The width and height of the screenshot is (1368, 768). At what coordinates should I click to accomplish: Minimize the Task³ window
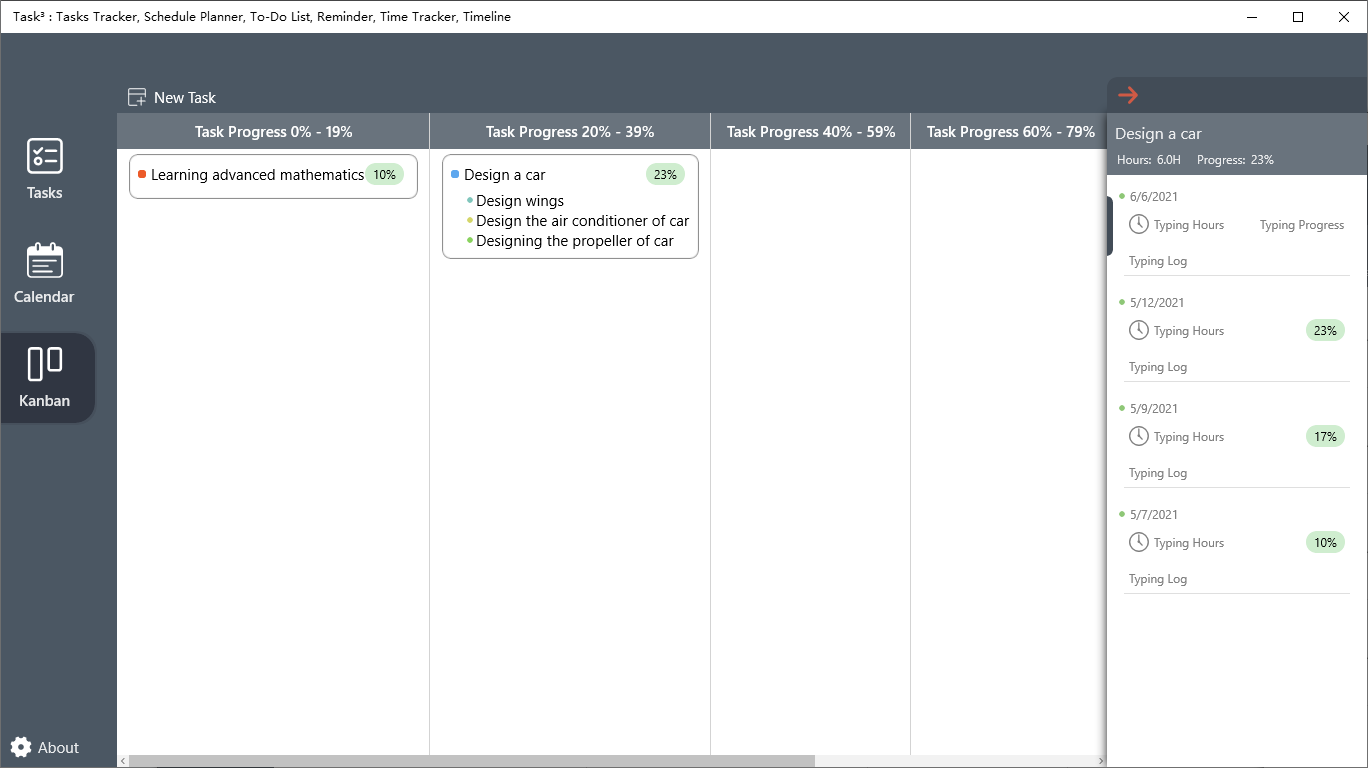pyautogui.click(x=1252, y=16)
